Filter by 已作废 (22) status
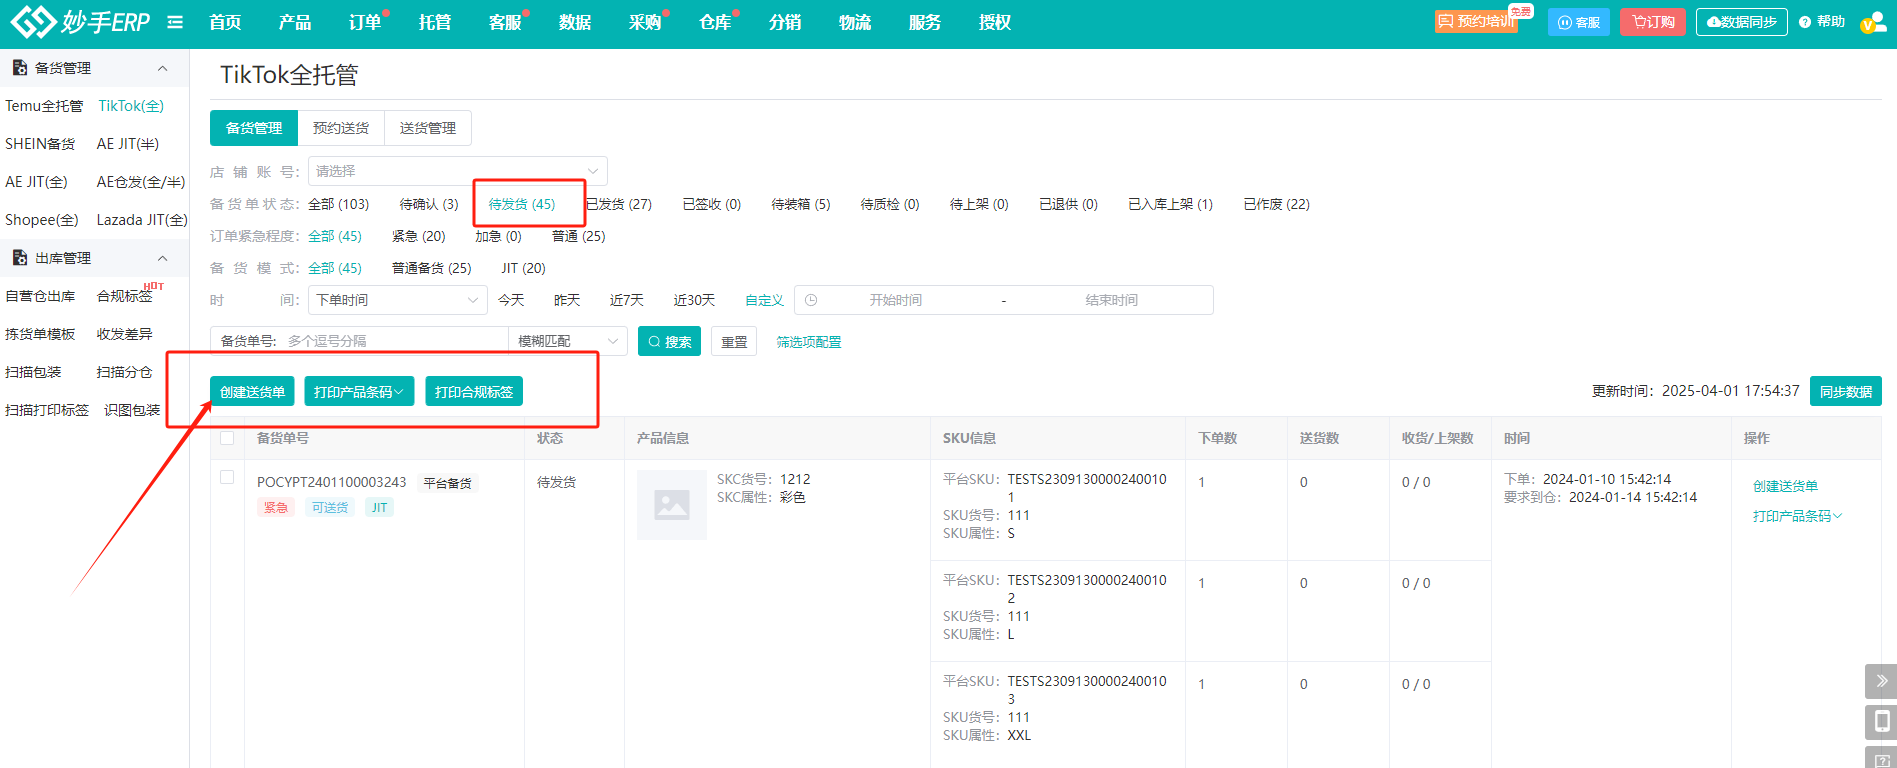The image size is (1897, 768). coord(1277,204)
